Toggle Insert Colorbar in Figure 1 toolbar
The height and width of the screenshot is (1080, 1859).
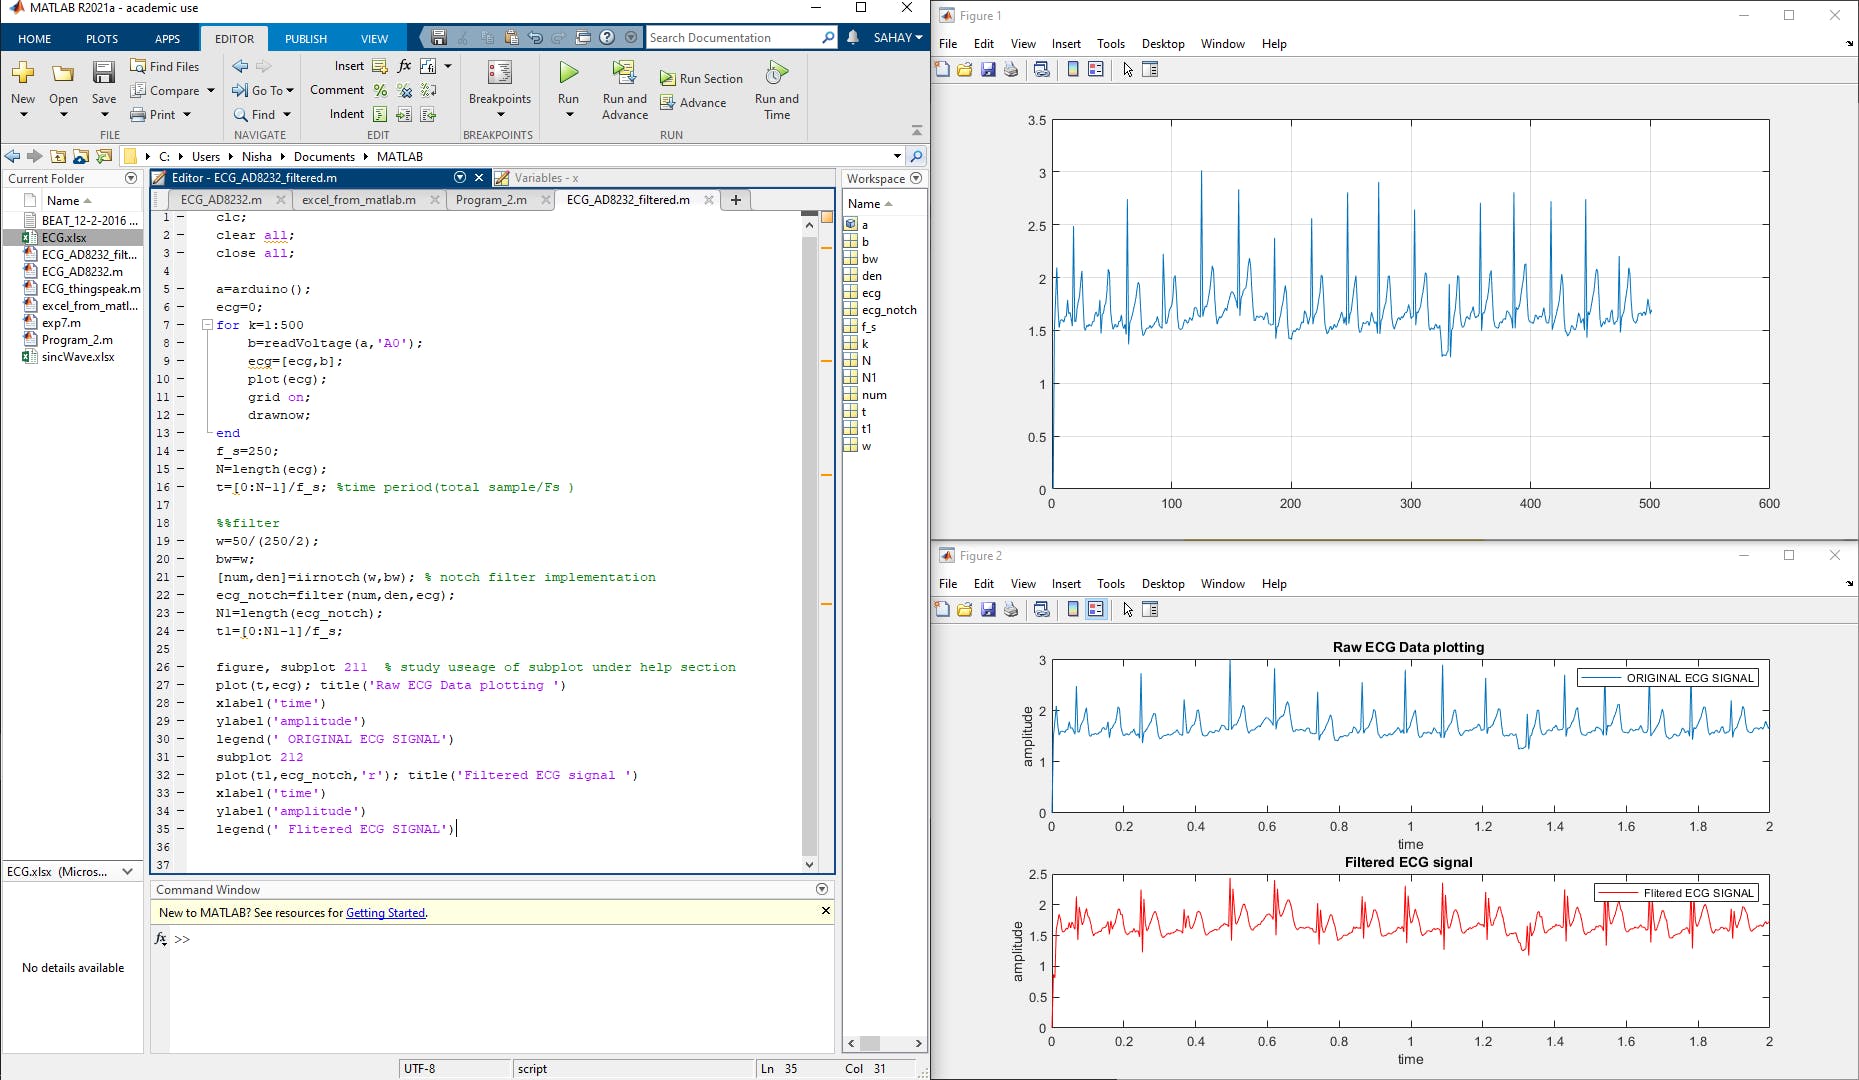pos(1073,69)
